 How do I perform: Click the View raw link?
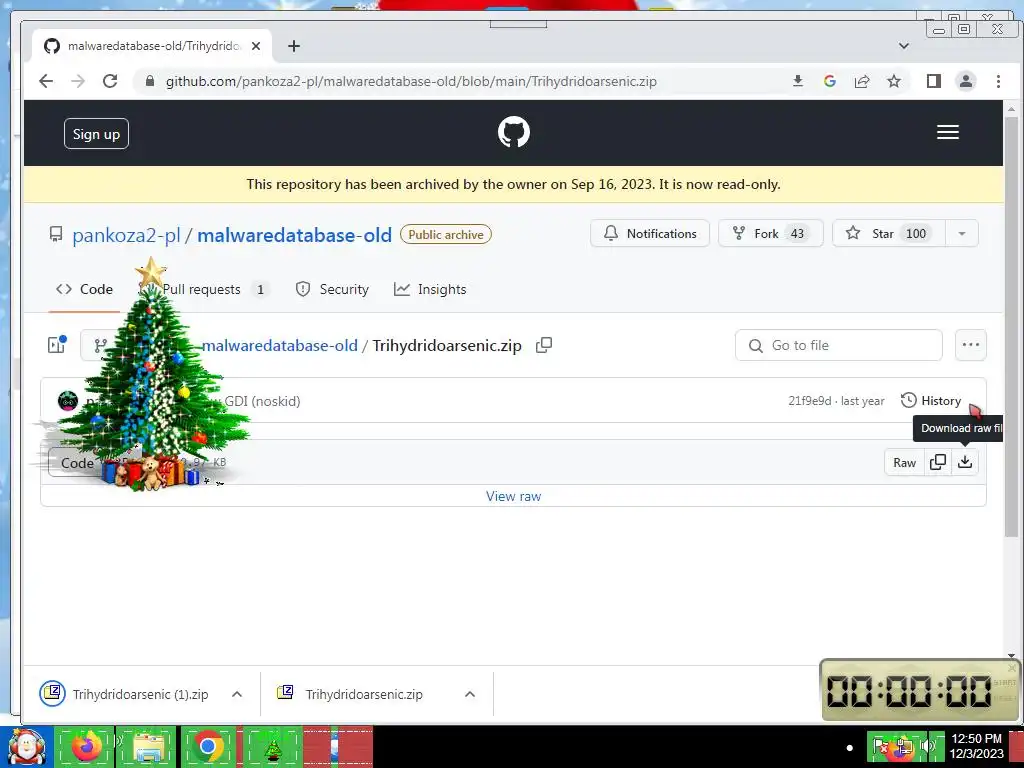513,496
